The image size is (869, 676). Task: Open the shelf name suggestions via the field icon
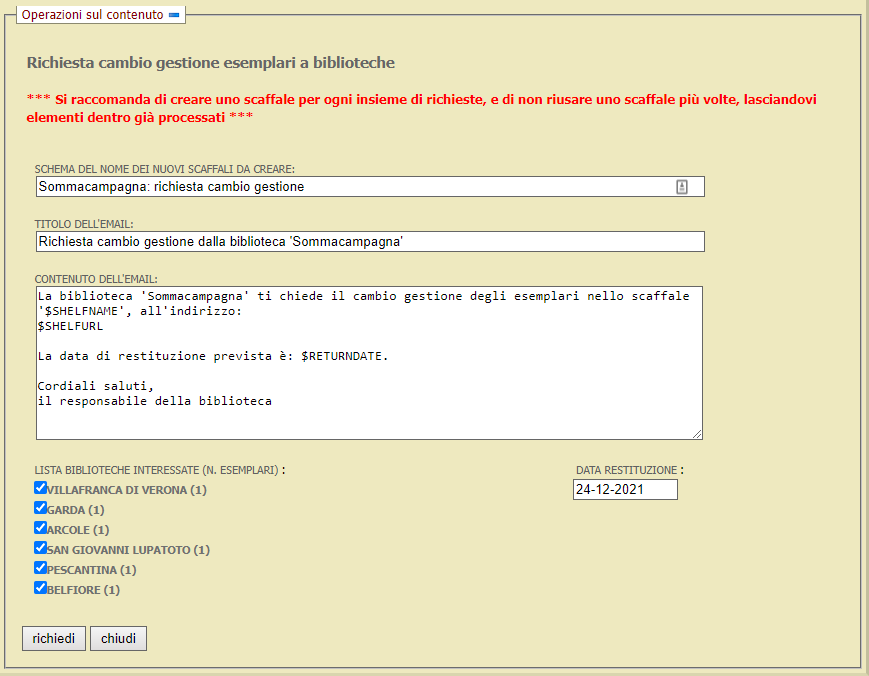coord(681,186)
